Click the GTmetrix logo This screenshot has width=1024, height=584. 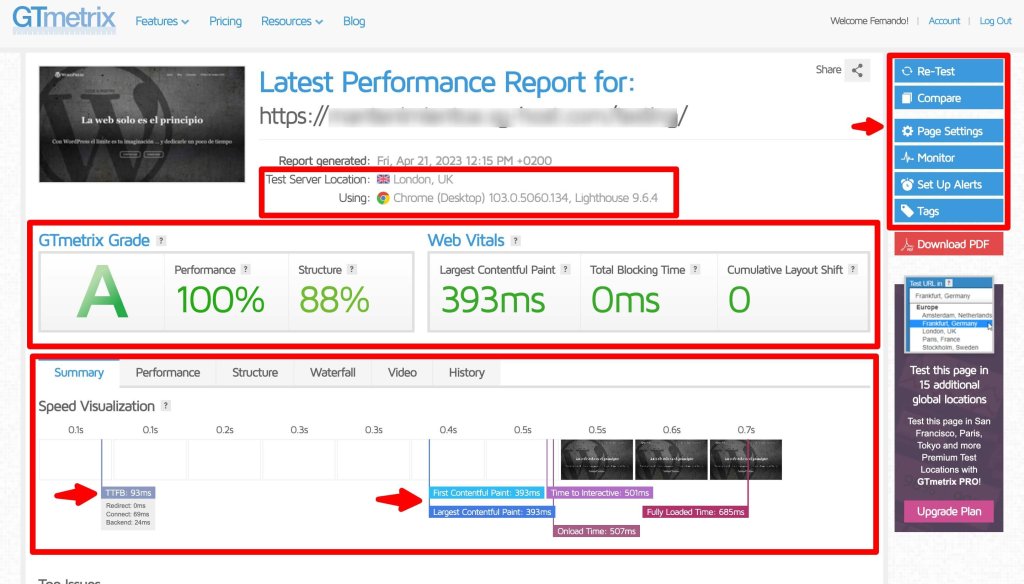[64, 19]
